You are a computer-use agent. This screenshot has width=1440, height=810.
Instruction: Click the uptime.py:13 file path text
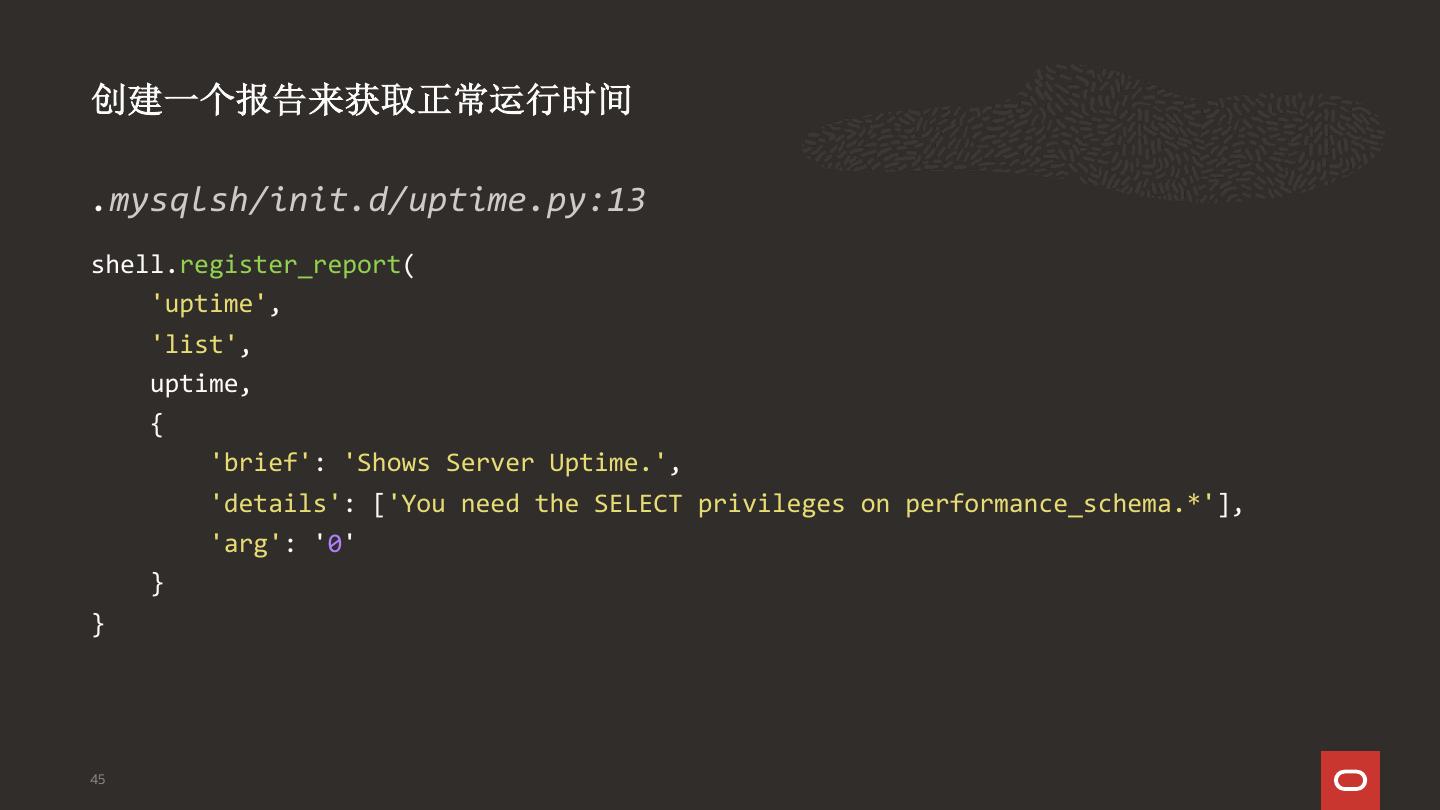coord(368,200)
